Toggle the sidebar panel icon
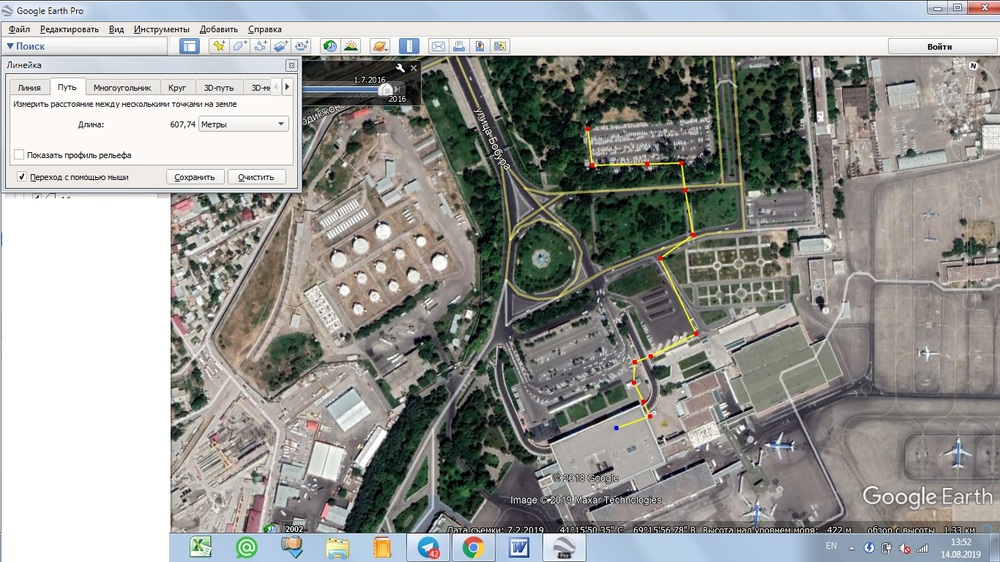The height and width of the screenshot is (562, 1000). pos(189,46)
